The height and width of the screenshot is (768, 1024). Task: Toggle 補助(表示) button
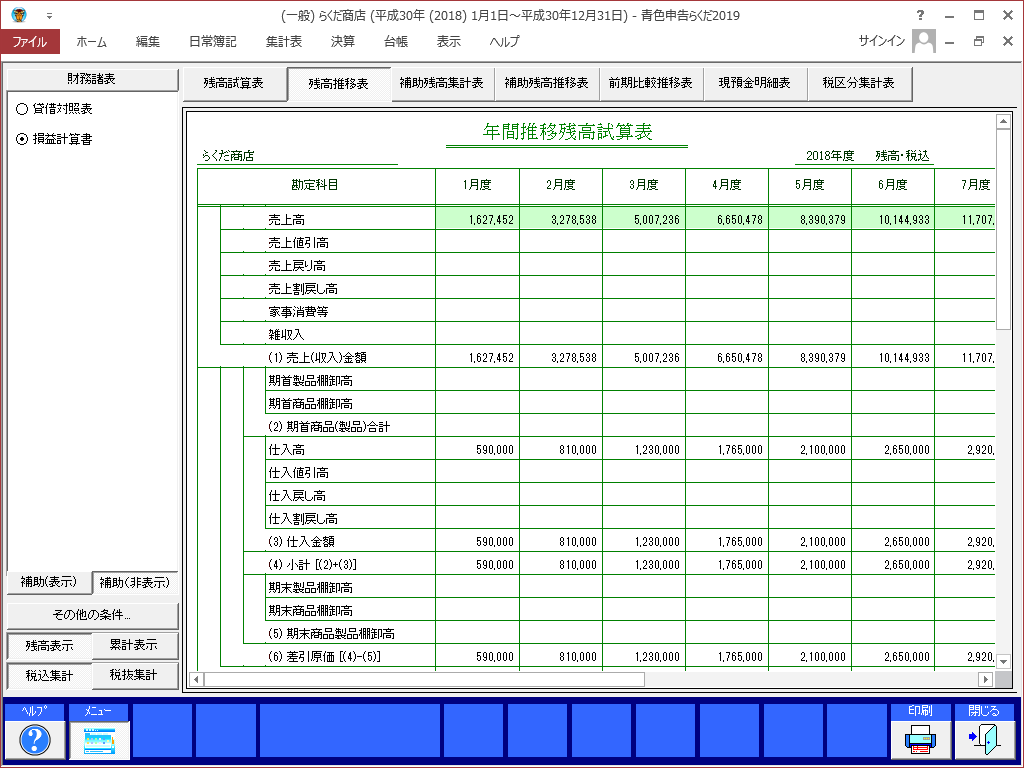click(x=48, y=582)
